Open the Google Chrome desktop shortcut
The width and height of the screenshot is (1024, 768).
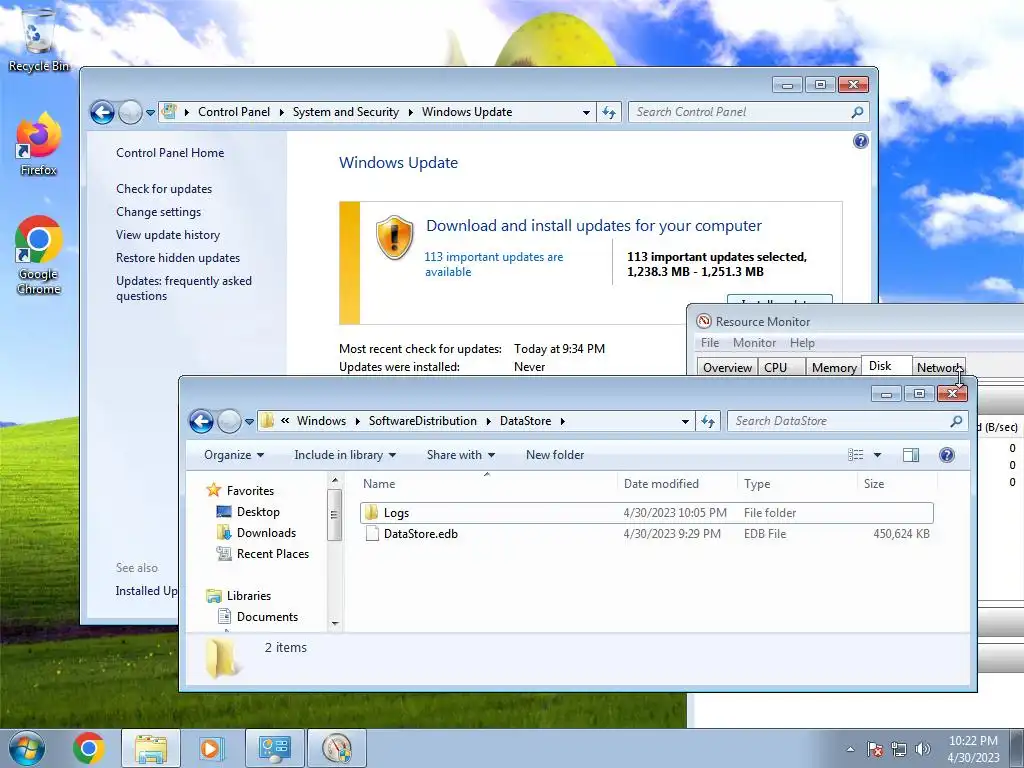coord(38,255)
